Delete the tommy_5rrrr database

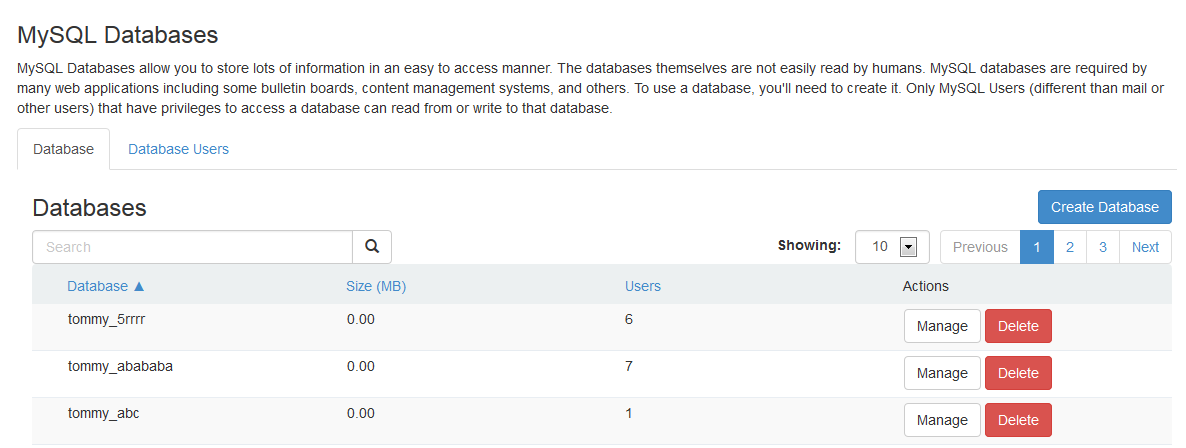pos(1018,326)
